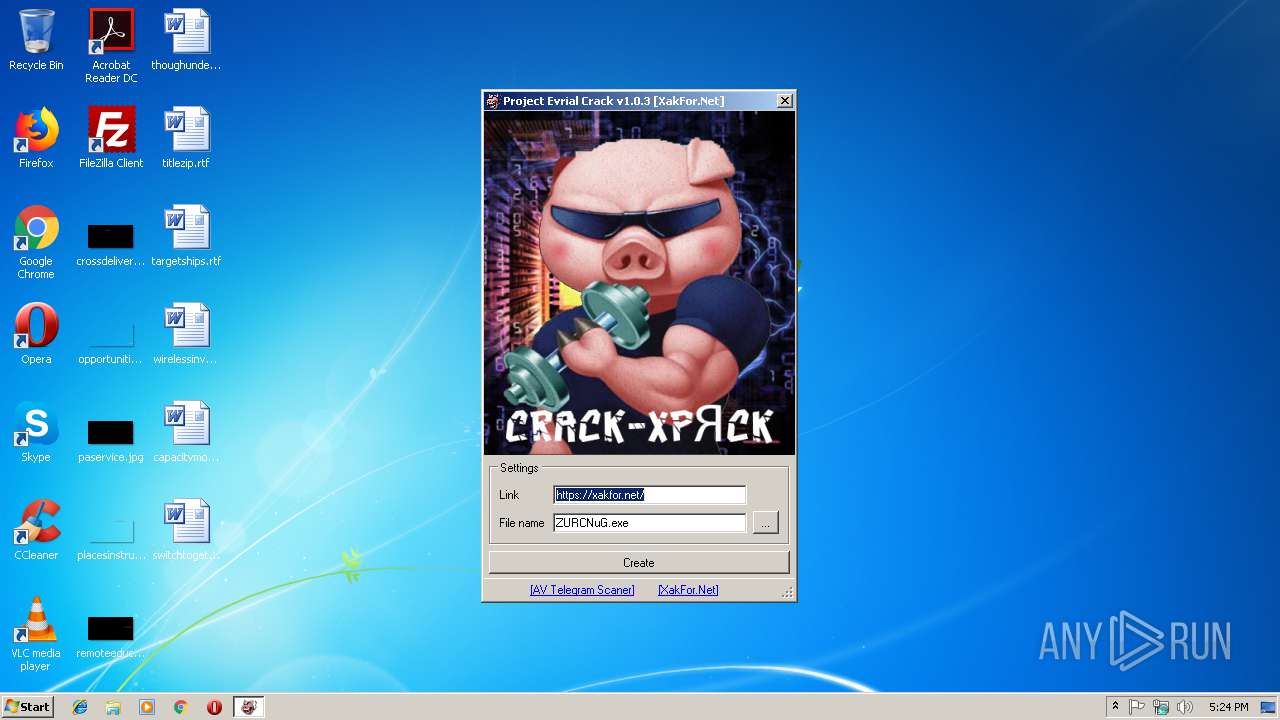Open the volume speaker tray icon
Image resolution: width=1280 pixels, height=720 pixels.
[x=1185, y=707]
